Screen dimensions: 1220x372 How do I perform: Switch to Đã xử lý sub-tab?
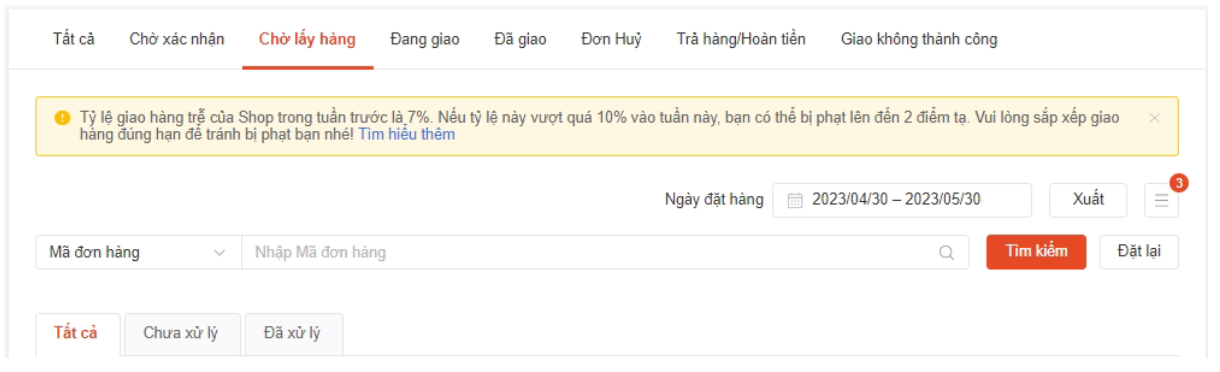294,334
